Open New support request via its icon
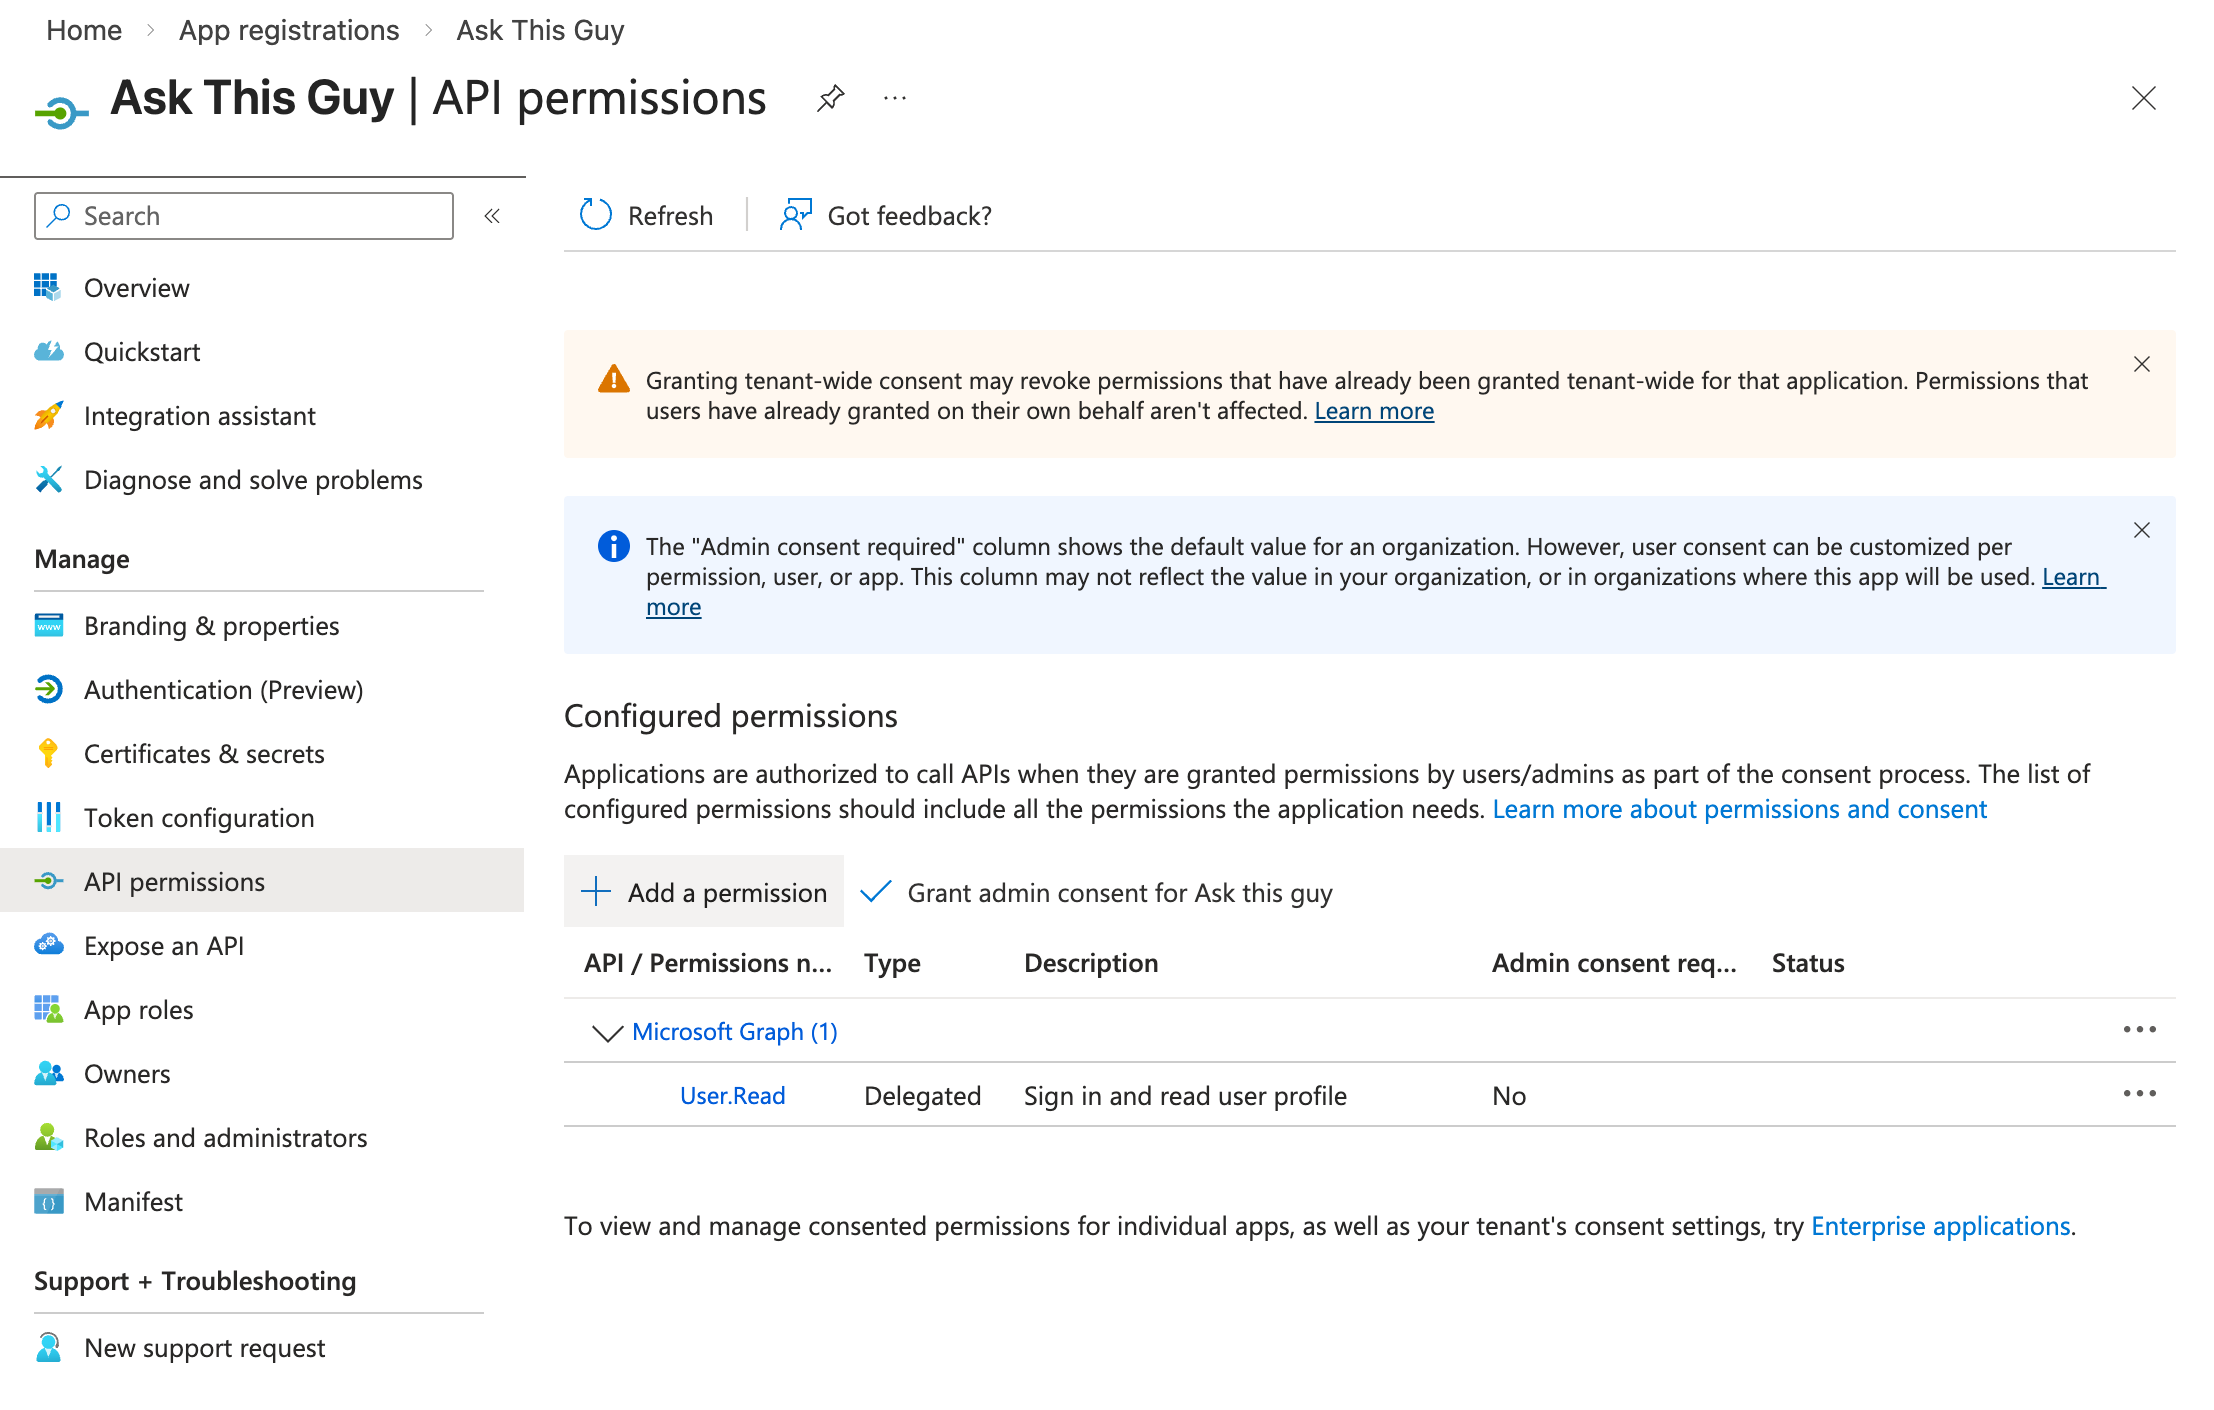The height and width of the screenshot is (1410, 2214). [x=47, y=1347]
